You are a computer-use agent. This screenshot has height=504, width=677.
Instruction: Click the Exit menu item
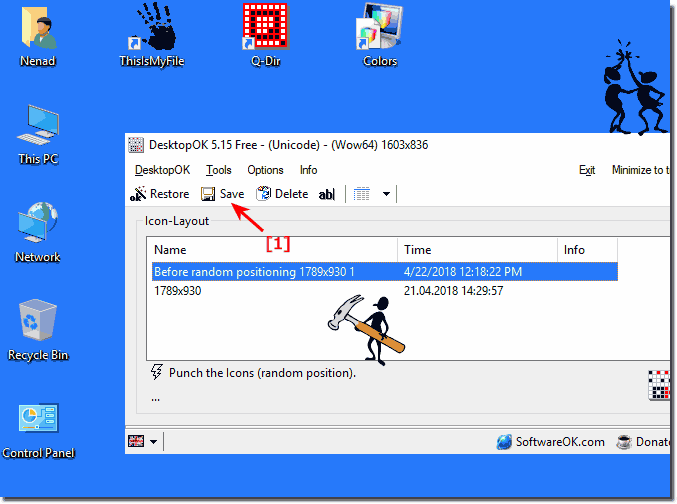tap(587, 170)
